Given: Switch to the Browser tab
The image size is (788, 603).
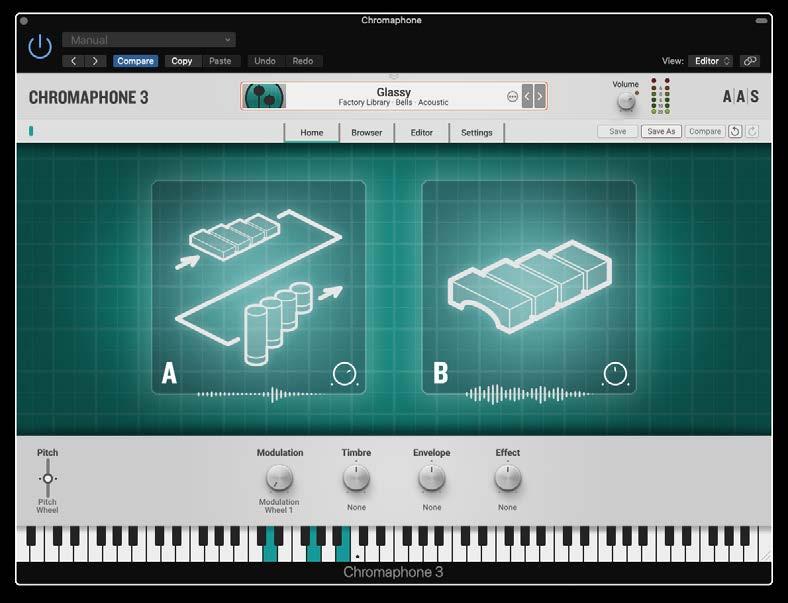Looking at the screenshot, I should coord(366,133).
